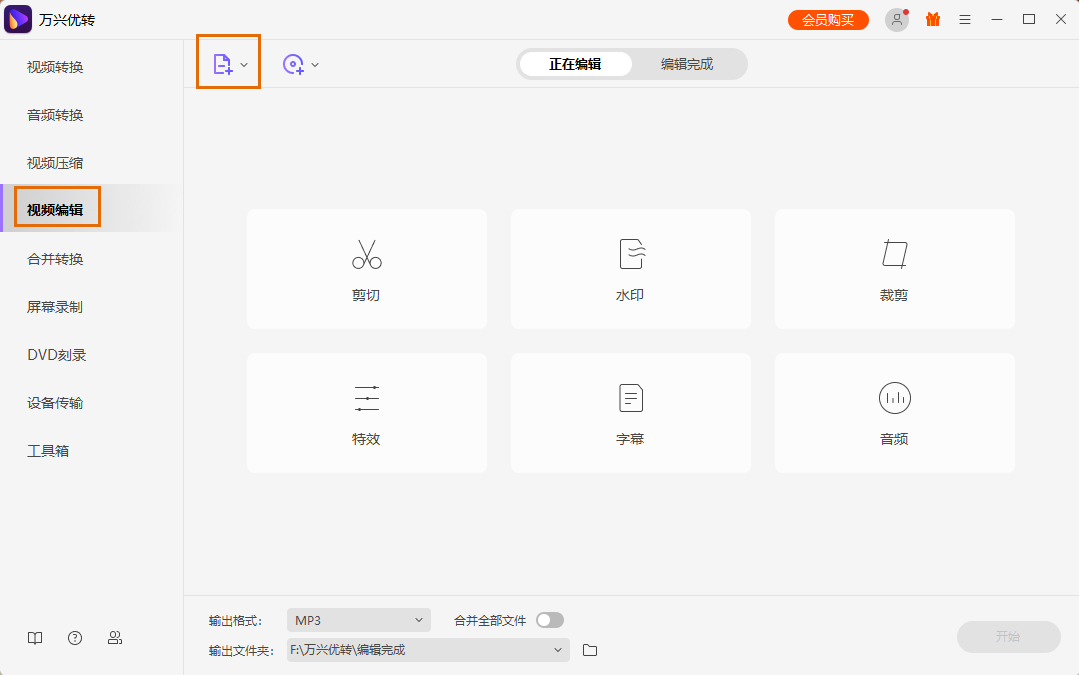
Task: Switch to the 编辑完成 tab
Action: pyautogui.click(x=689, y=63)
